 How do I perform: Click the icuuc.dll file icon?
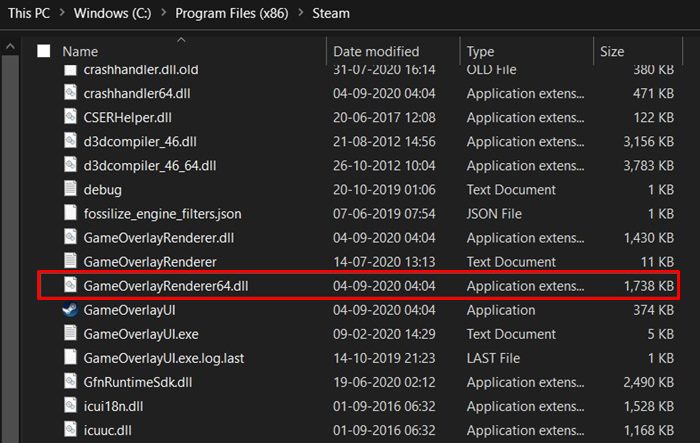coord(70,430)
